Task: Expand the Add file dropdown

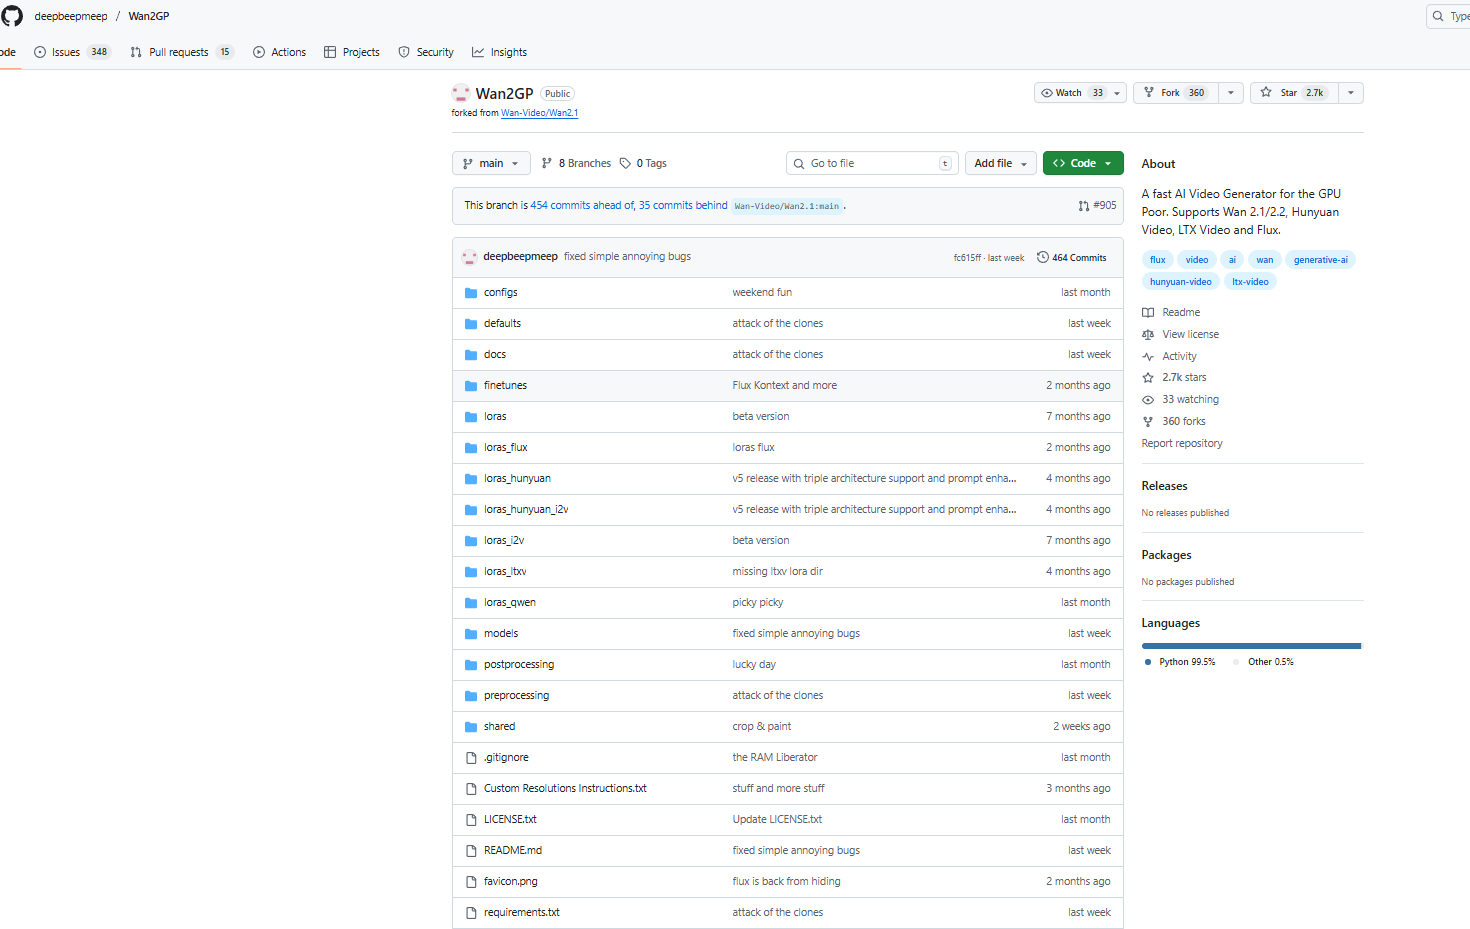Action: (x=1000, y=163)
